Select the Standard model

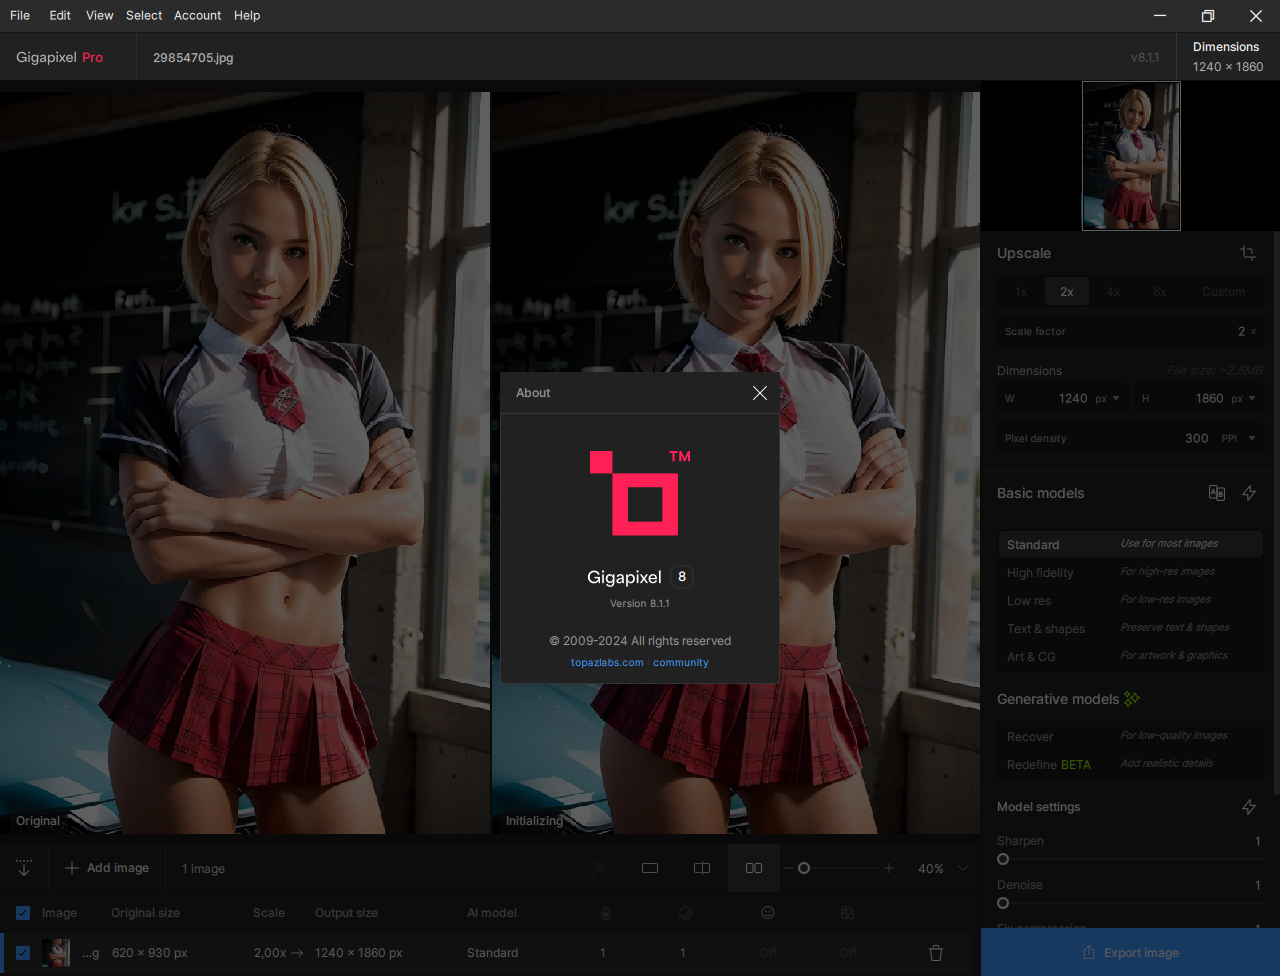(1130, 544)
